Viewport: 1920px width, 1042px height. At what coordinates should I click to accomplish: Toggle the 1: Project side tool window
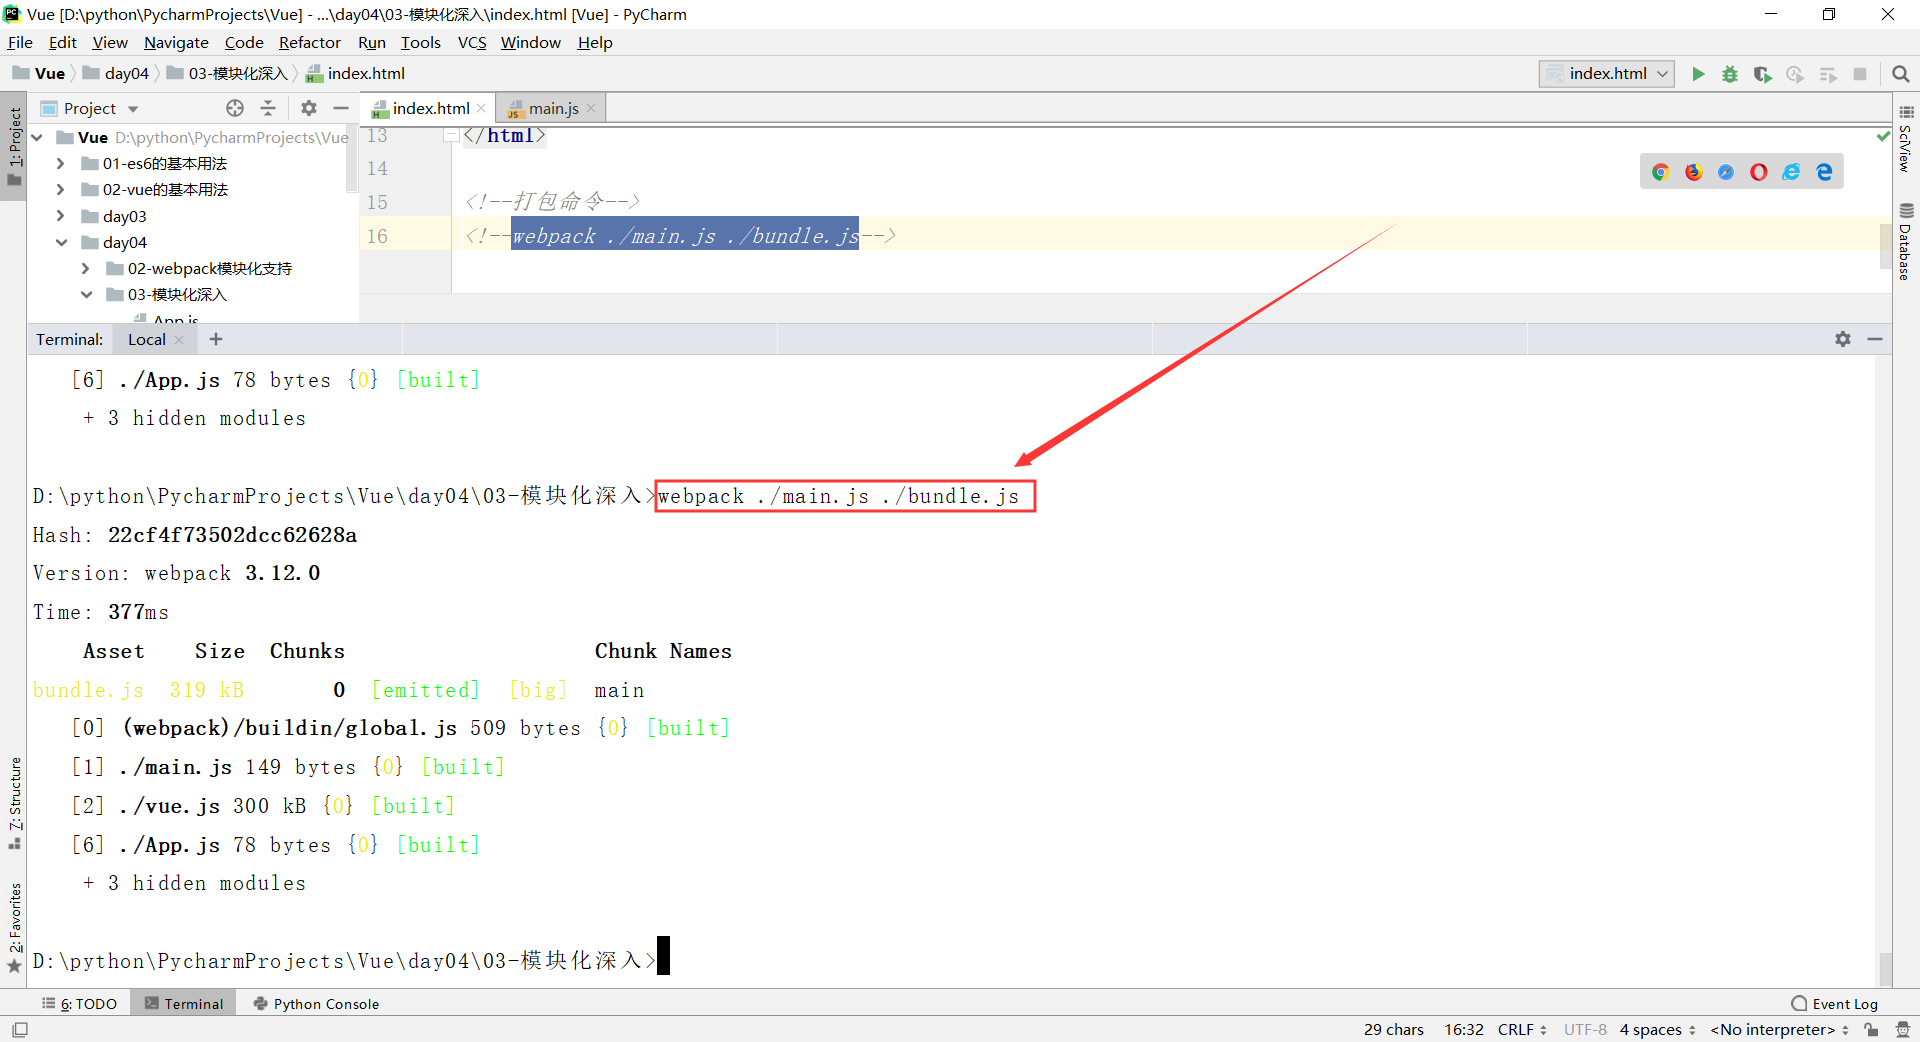pyautogui.click(x=14, y=147)
